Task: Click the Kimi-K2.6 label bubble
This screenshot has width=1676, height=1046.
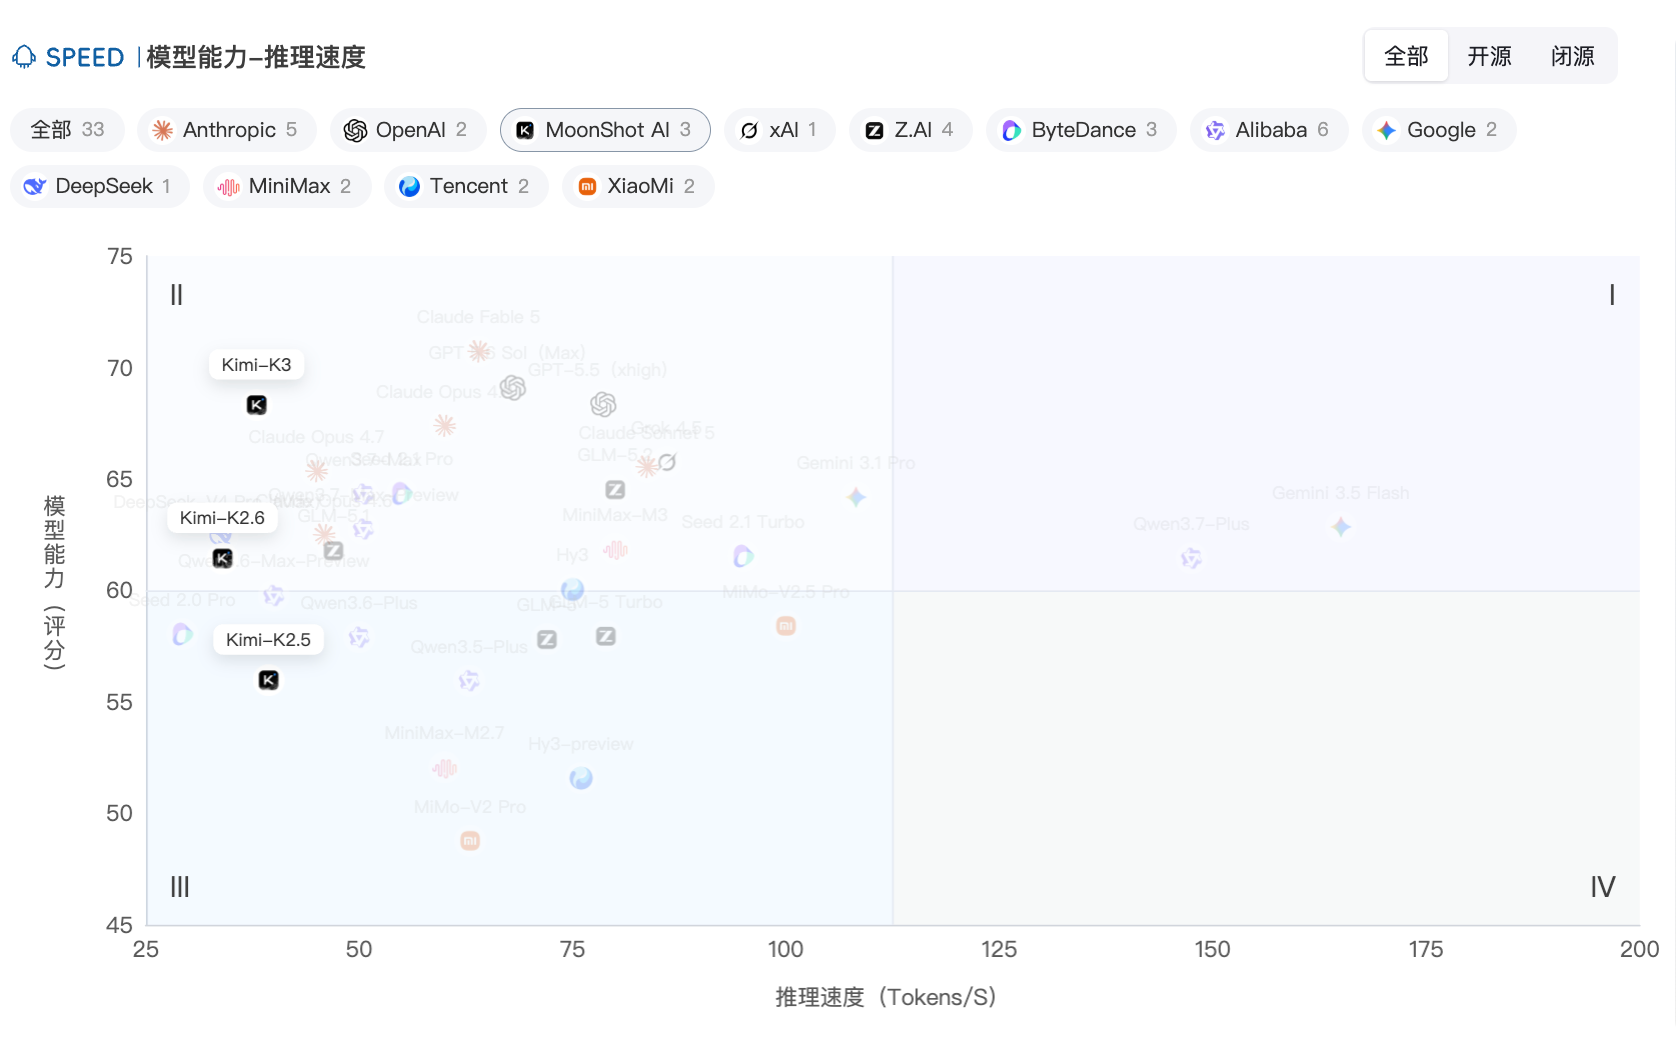Action: pos(222,518)
